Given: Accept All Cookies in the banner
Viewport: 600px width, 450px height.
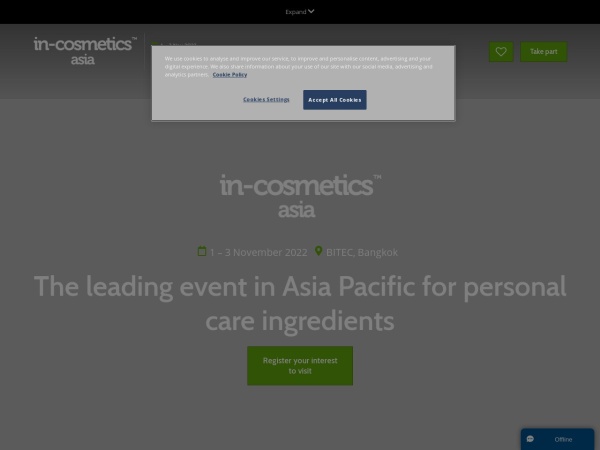Looking at the screenshot, I should 334,100.
